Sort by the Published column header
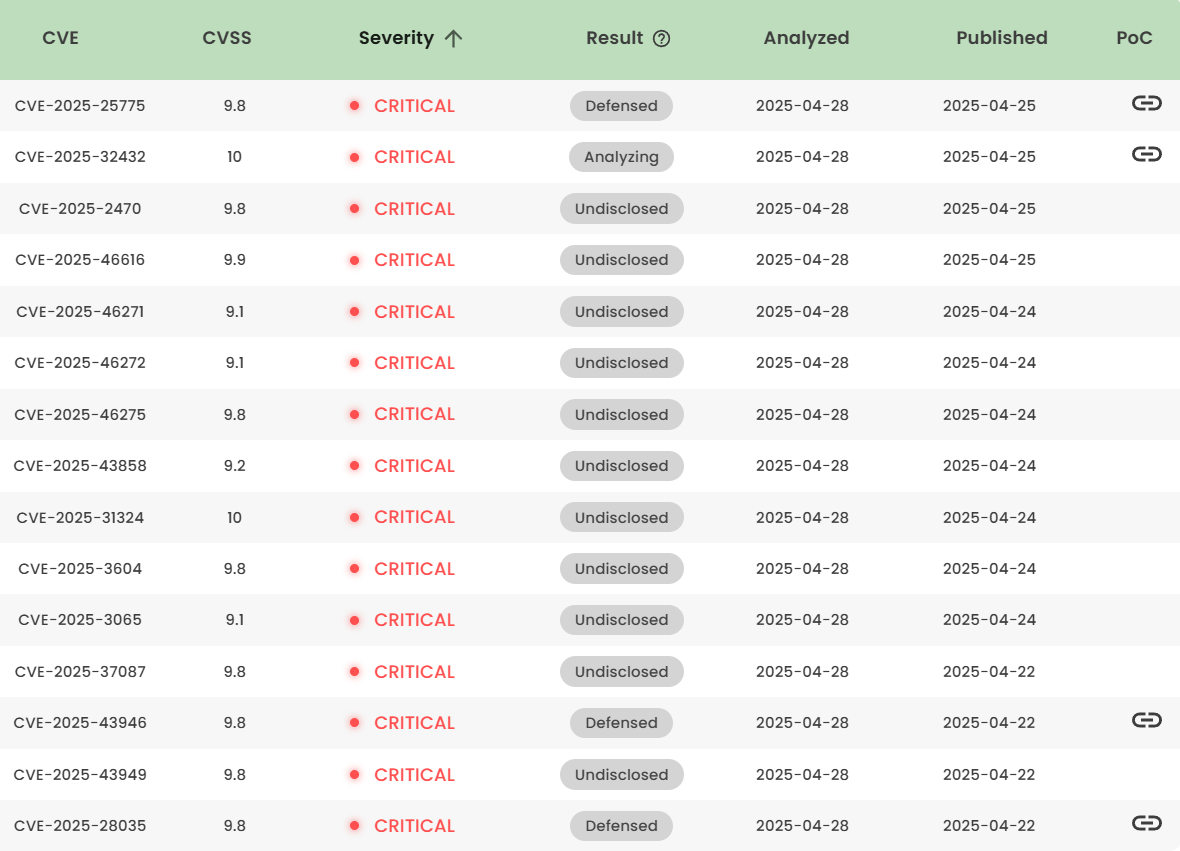Screen dimensions: 1180x851 click(1001, 38)
